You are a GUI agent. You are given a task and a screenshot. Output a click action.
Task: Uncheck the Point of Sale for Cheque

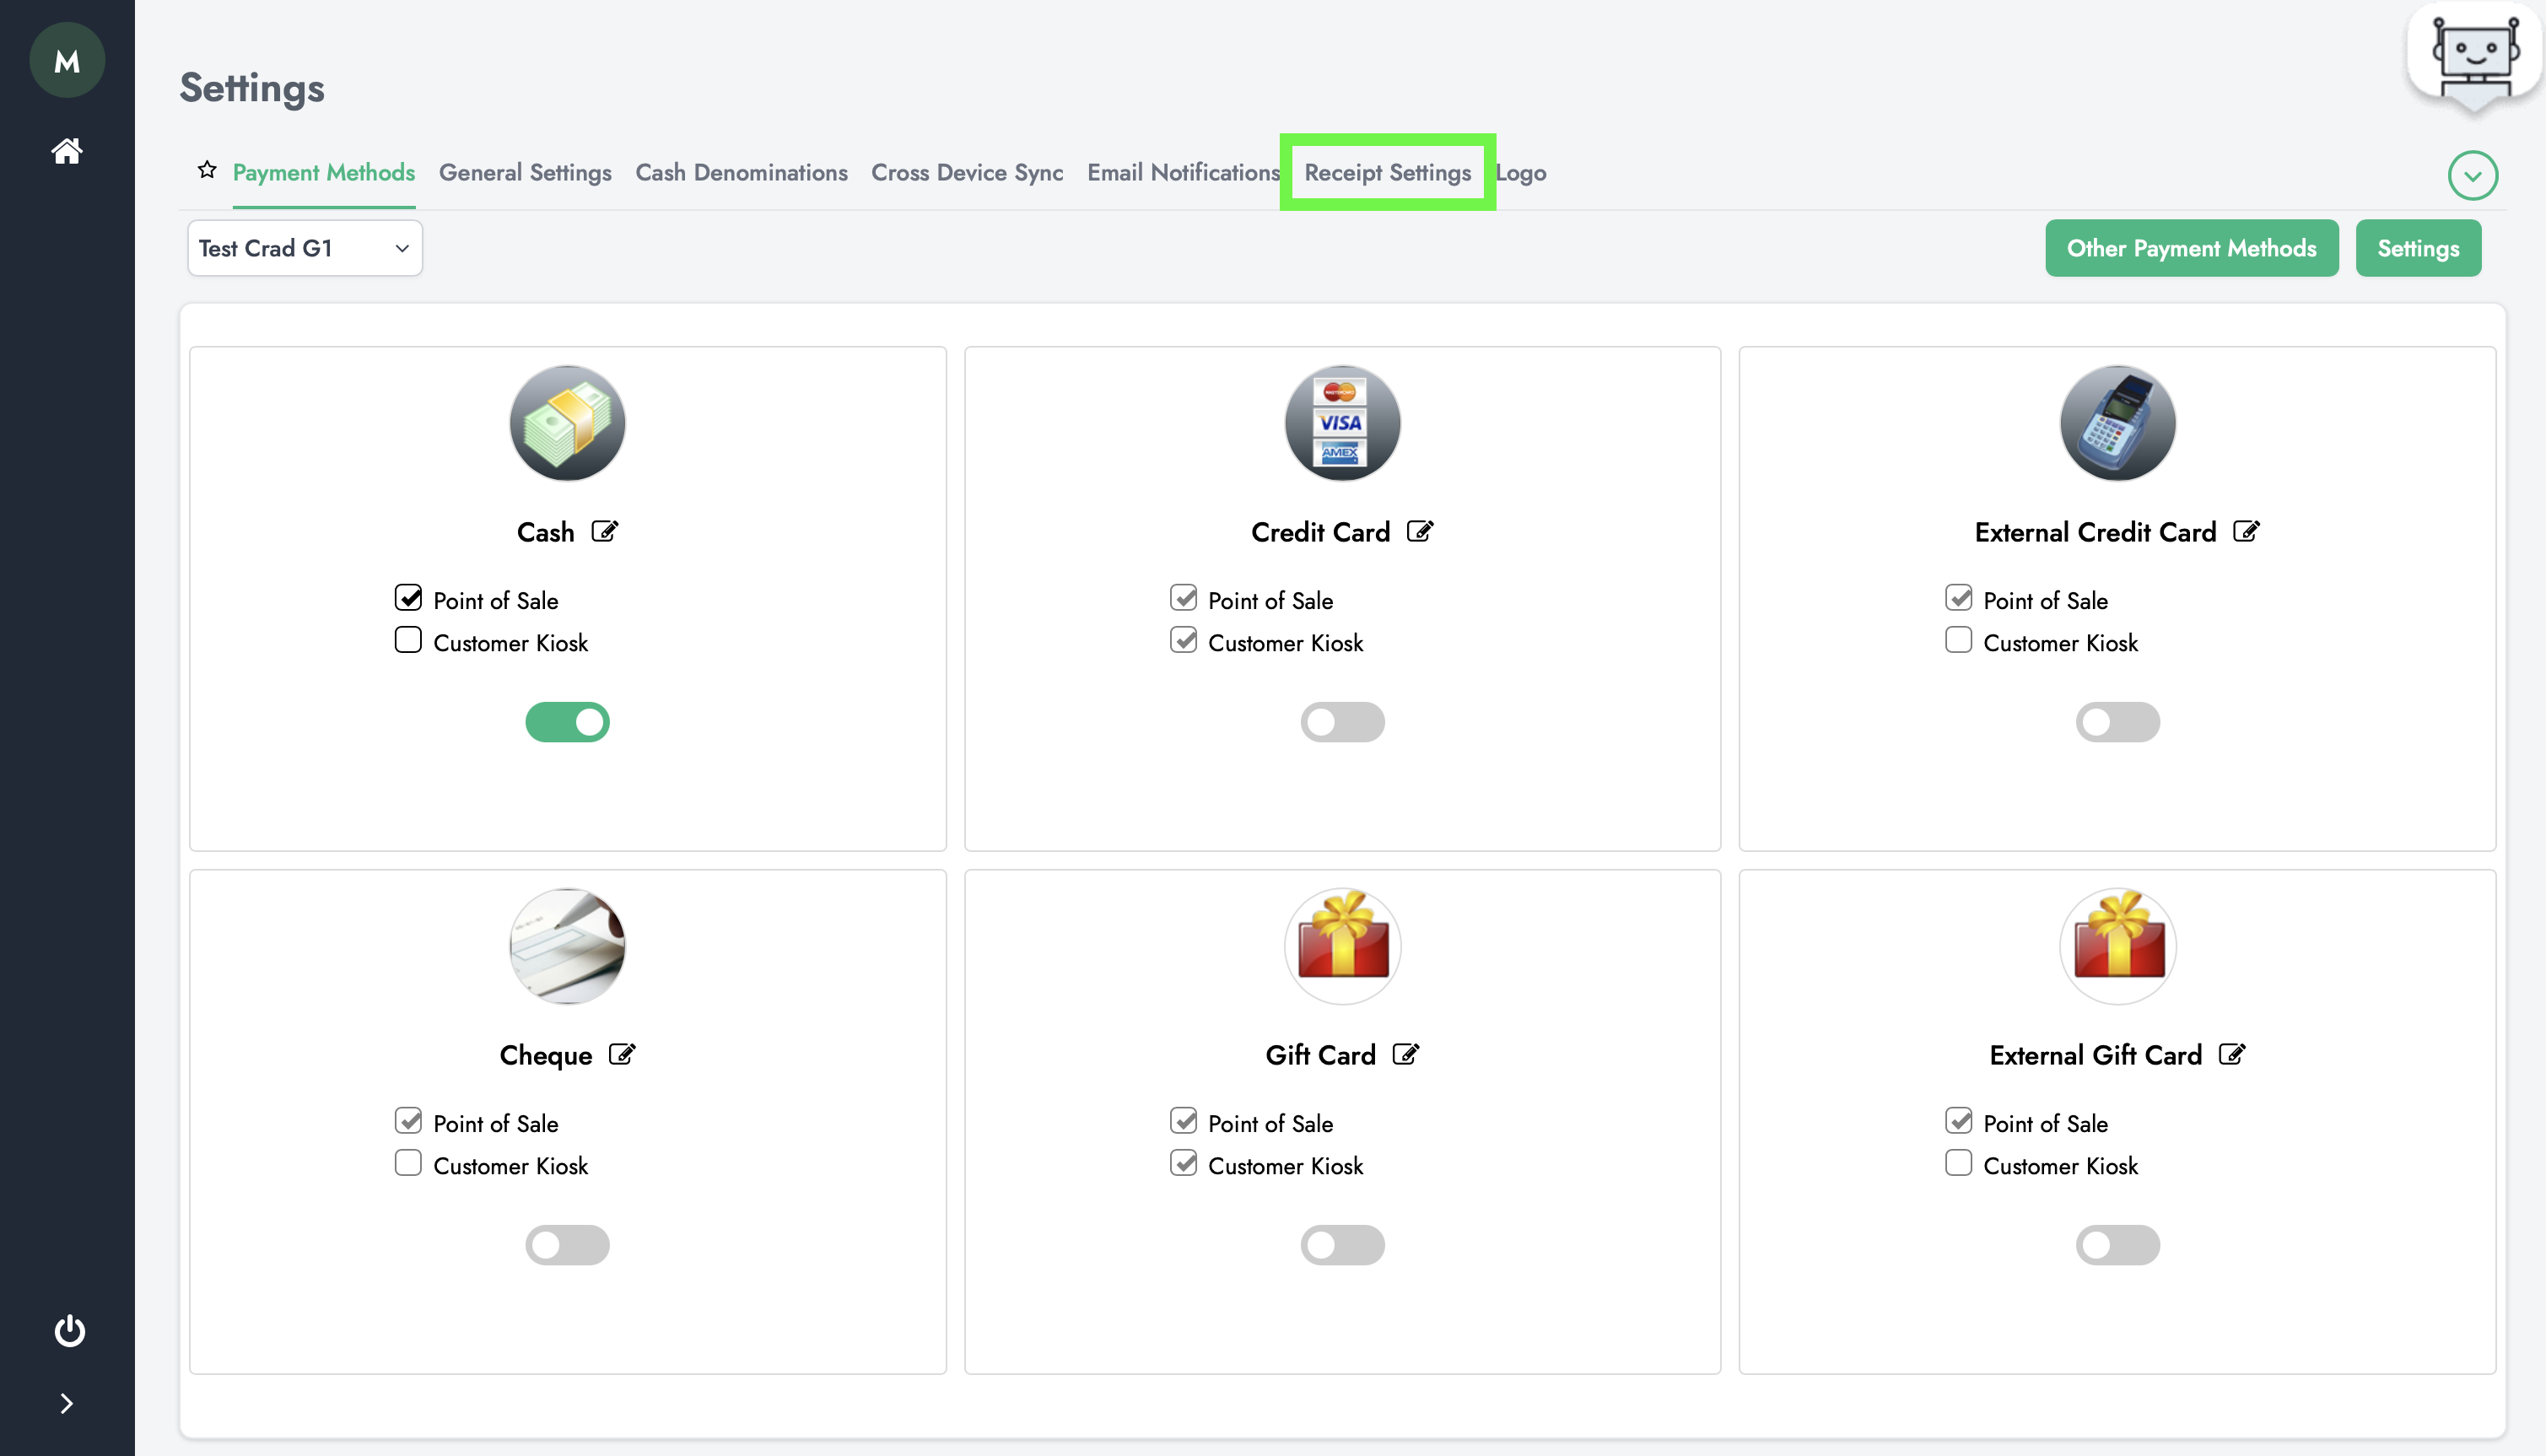409,1122
